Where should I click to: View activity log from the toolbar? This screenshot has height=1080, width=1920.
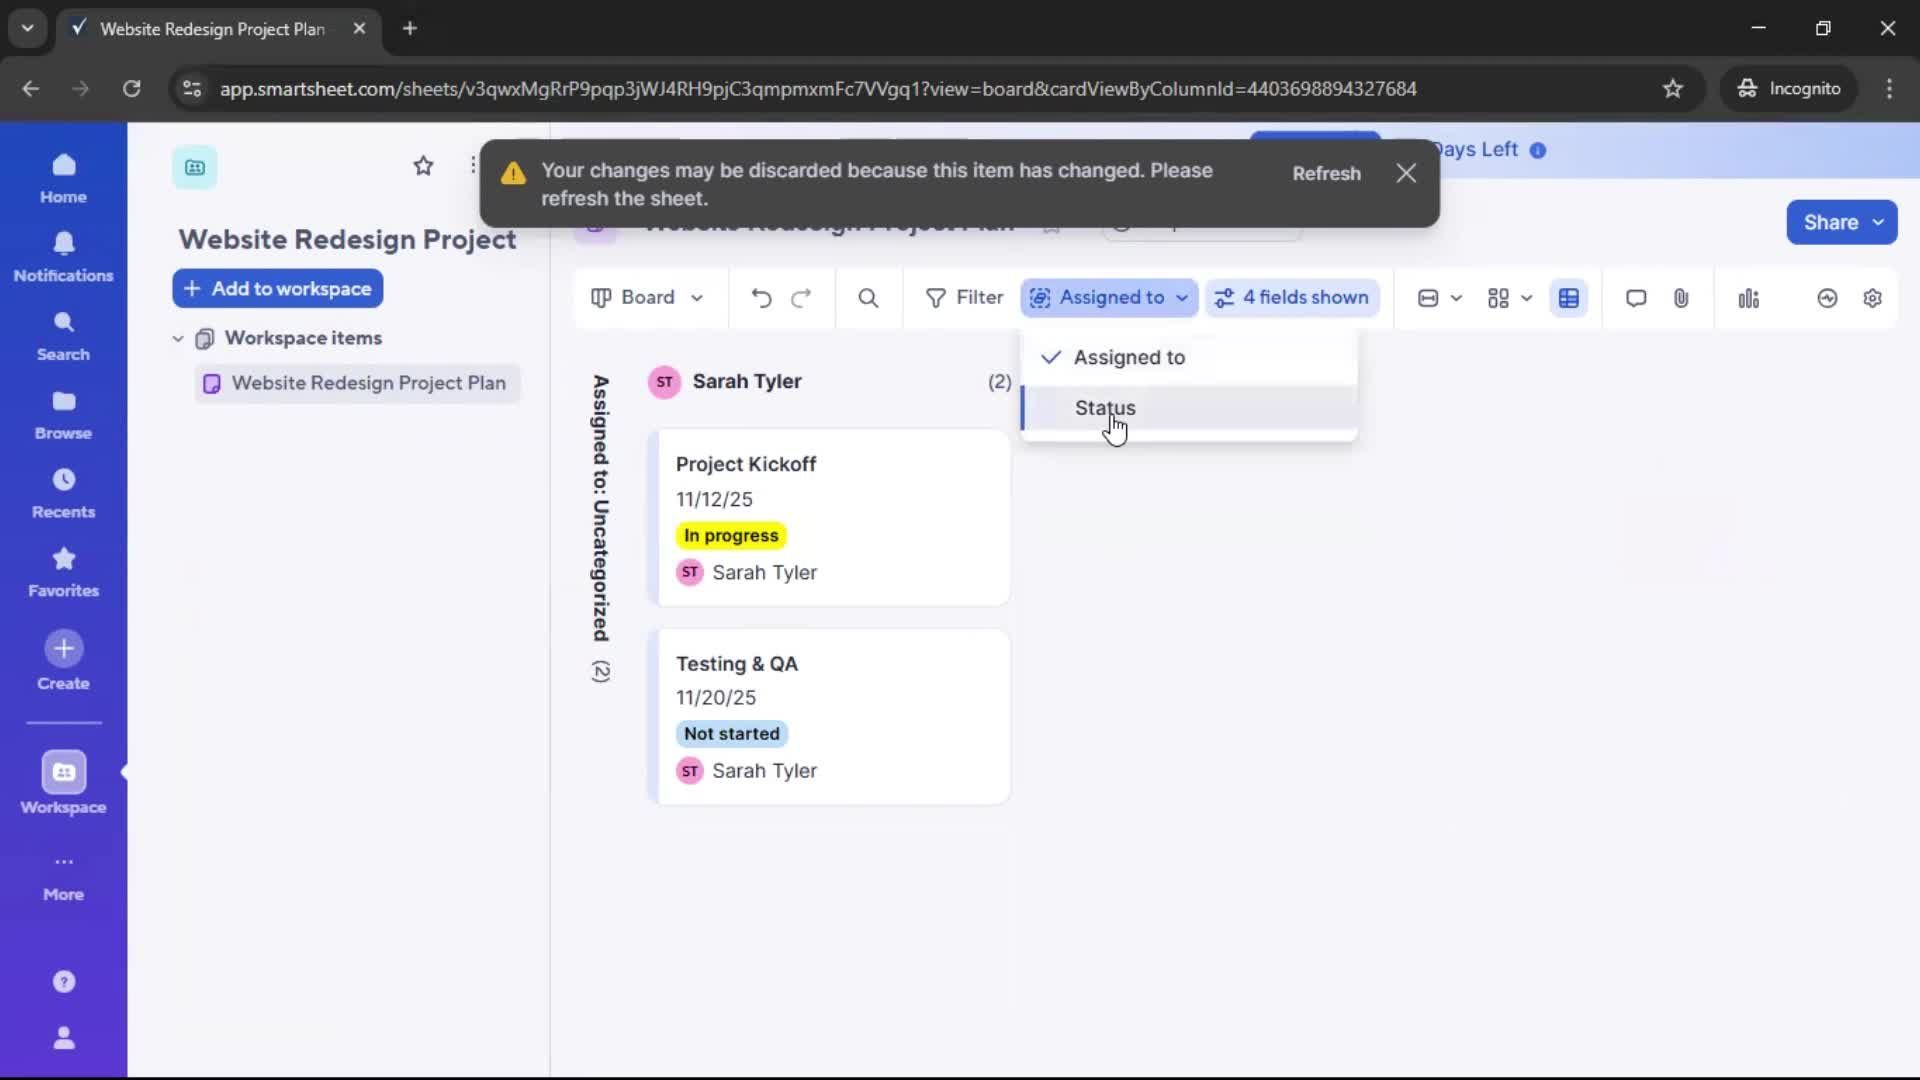pos(1826,297)
